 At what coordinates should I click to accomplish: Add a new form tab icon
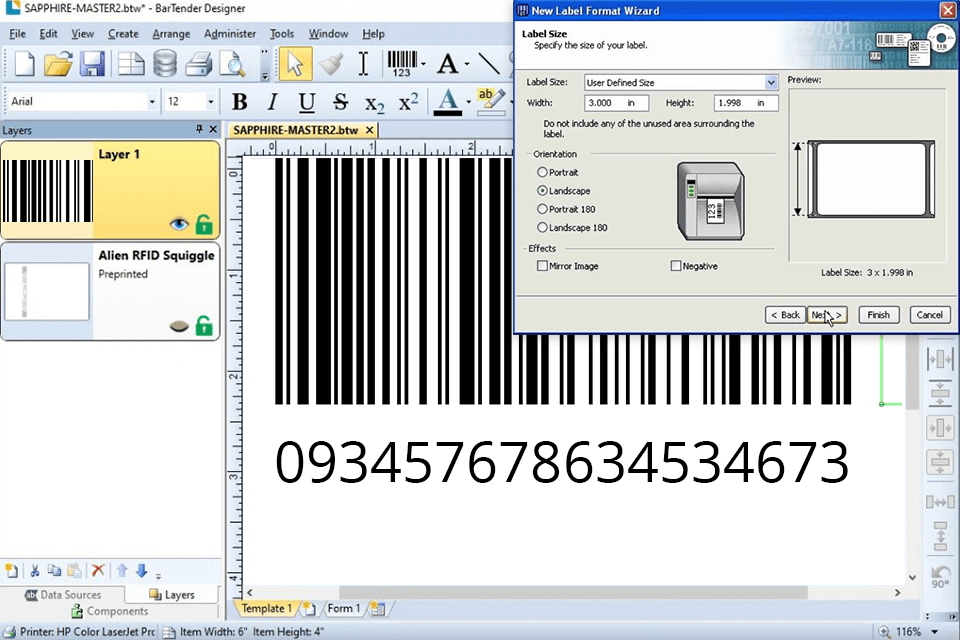click(x=377, y=608)
